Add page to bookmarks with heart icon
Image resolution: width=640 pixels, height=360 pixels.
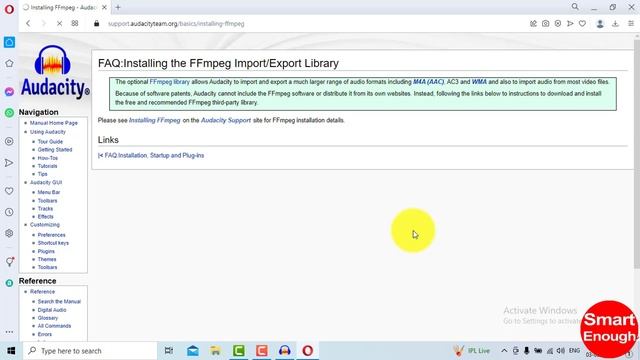[x=582, y=24]
